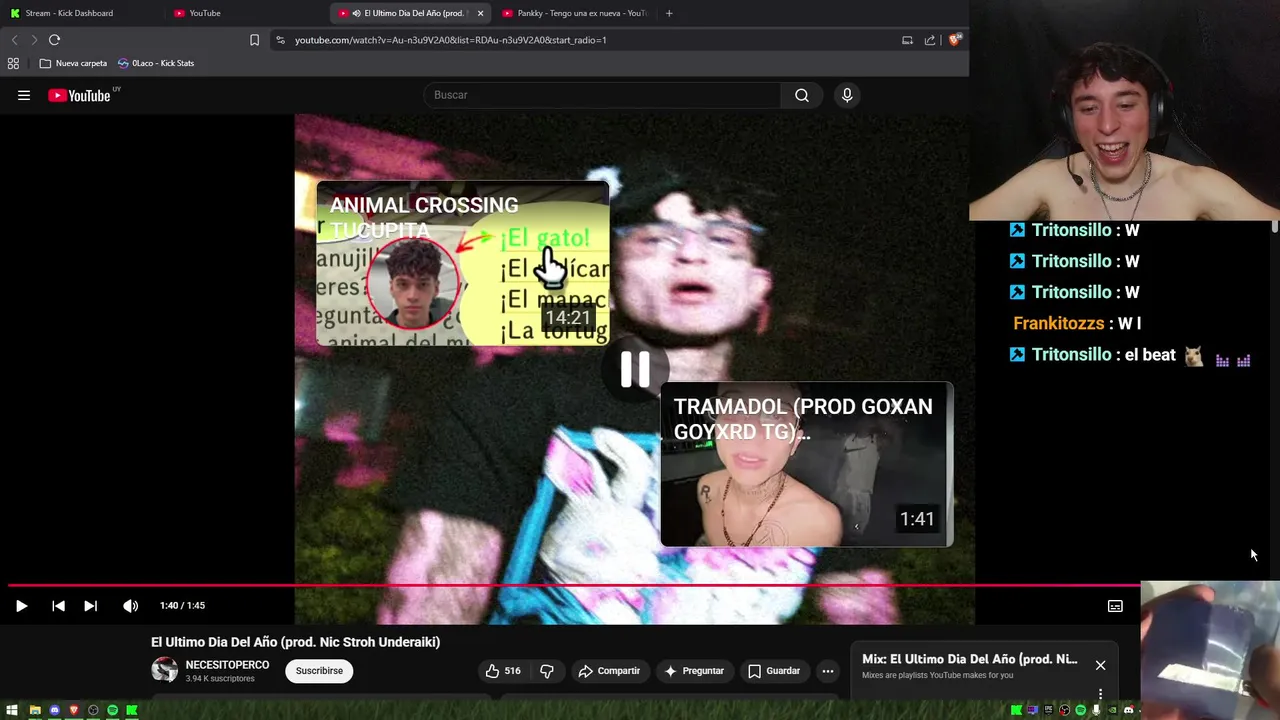Open the YouTube hamburger guide menu
This screenshot has width=1280, height=720.
[24, 95]
